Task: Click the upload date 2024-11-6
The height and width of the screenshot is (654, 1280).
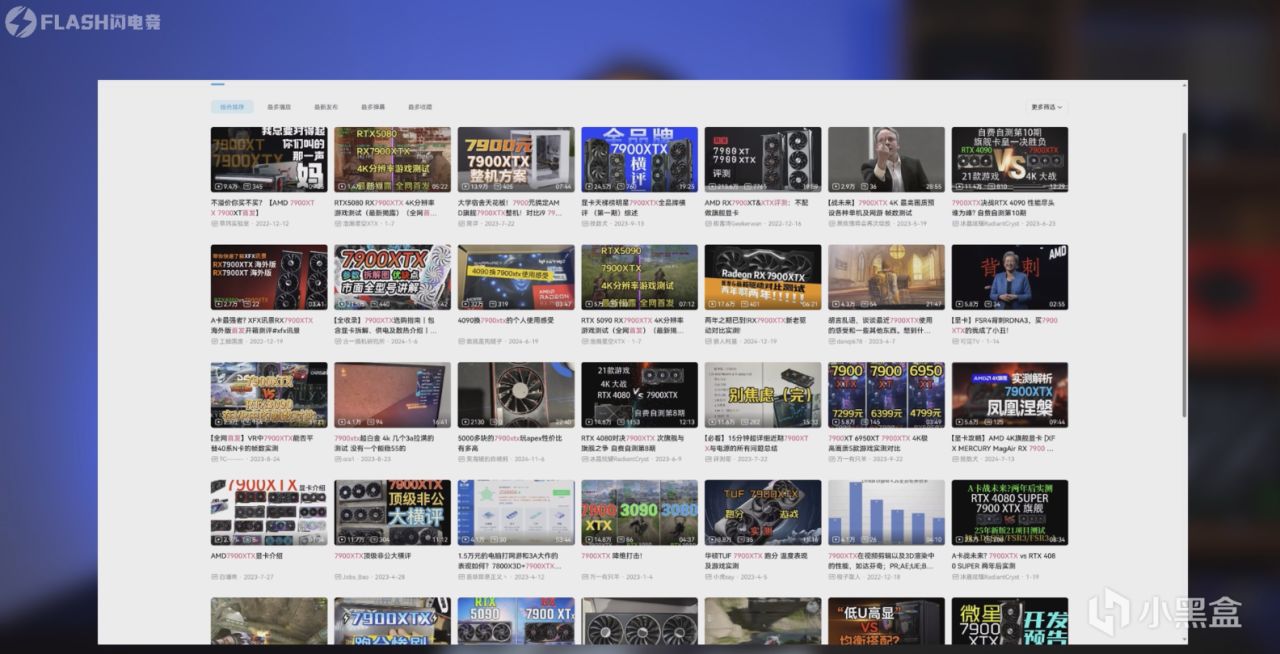Action: tap(529, 459)
